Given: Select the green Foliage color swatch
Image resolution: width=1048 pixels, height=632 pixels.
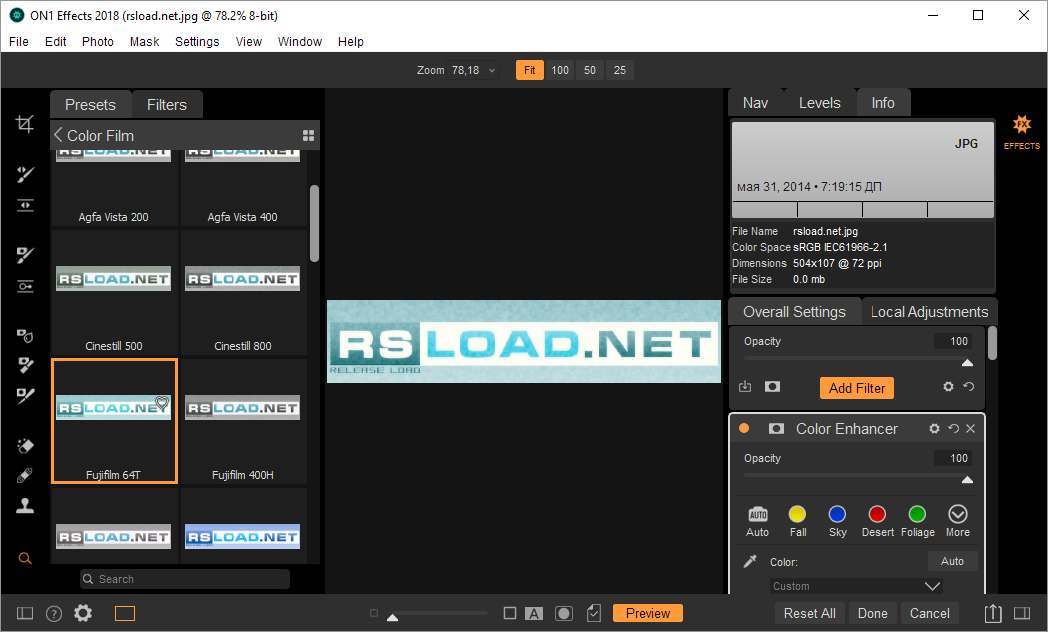Looking at the screenshot, I should (x=917, y=514).
